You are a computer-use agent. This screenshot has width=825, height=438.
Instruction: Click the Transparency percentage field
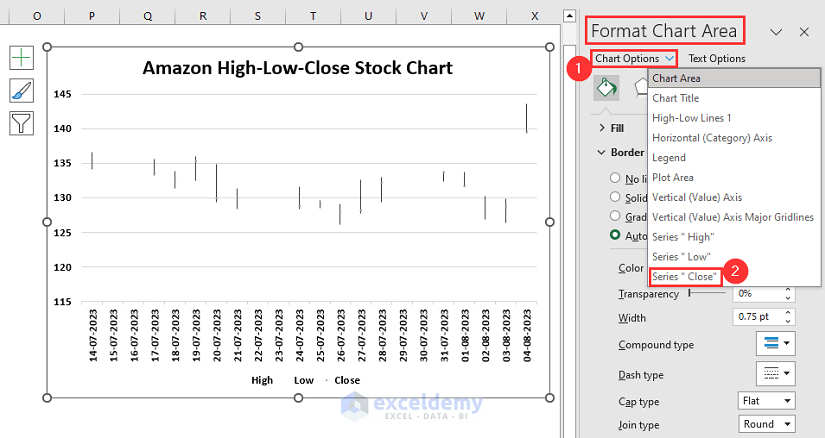758,293
